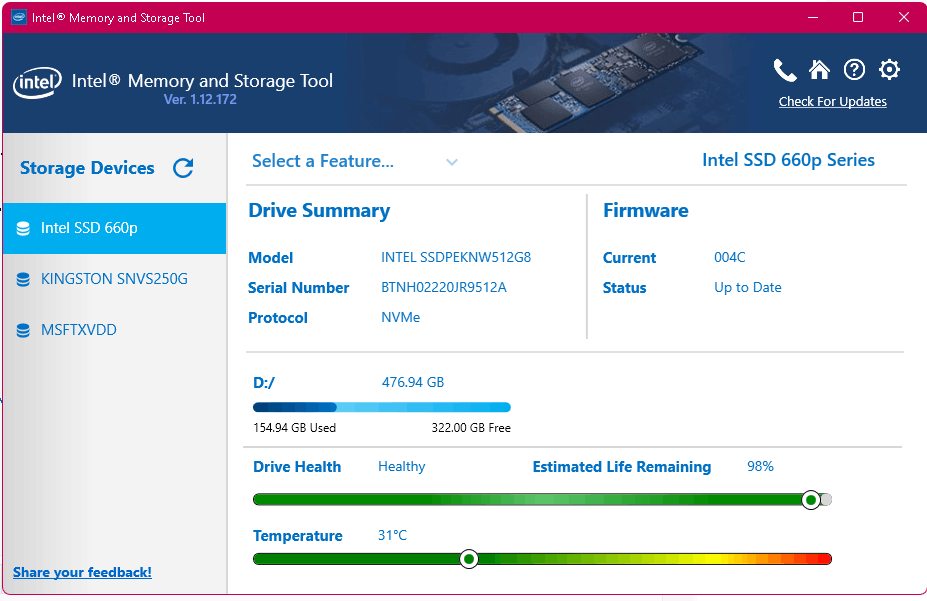Click the Serial Number label
Viewport: 927px width, 601px height.
click(299, 288)
